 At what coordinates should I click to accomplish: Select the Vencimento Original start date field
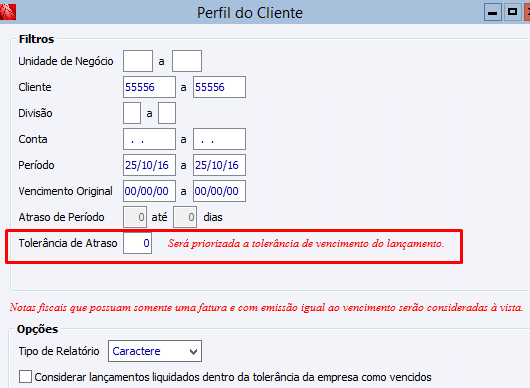(x=149, y=191)
